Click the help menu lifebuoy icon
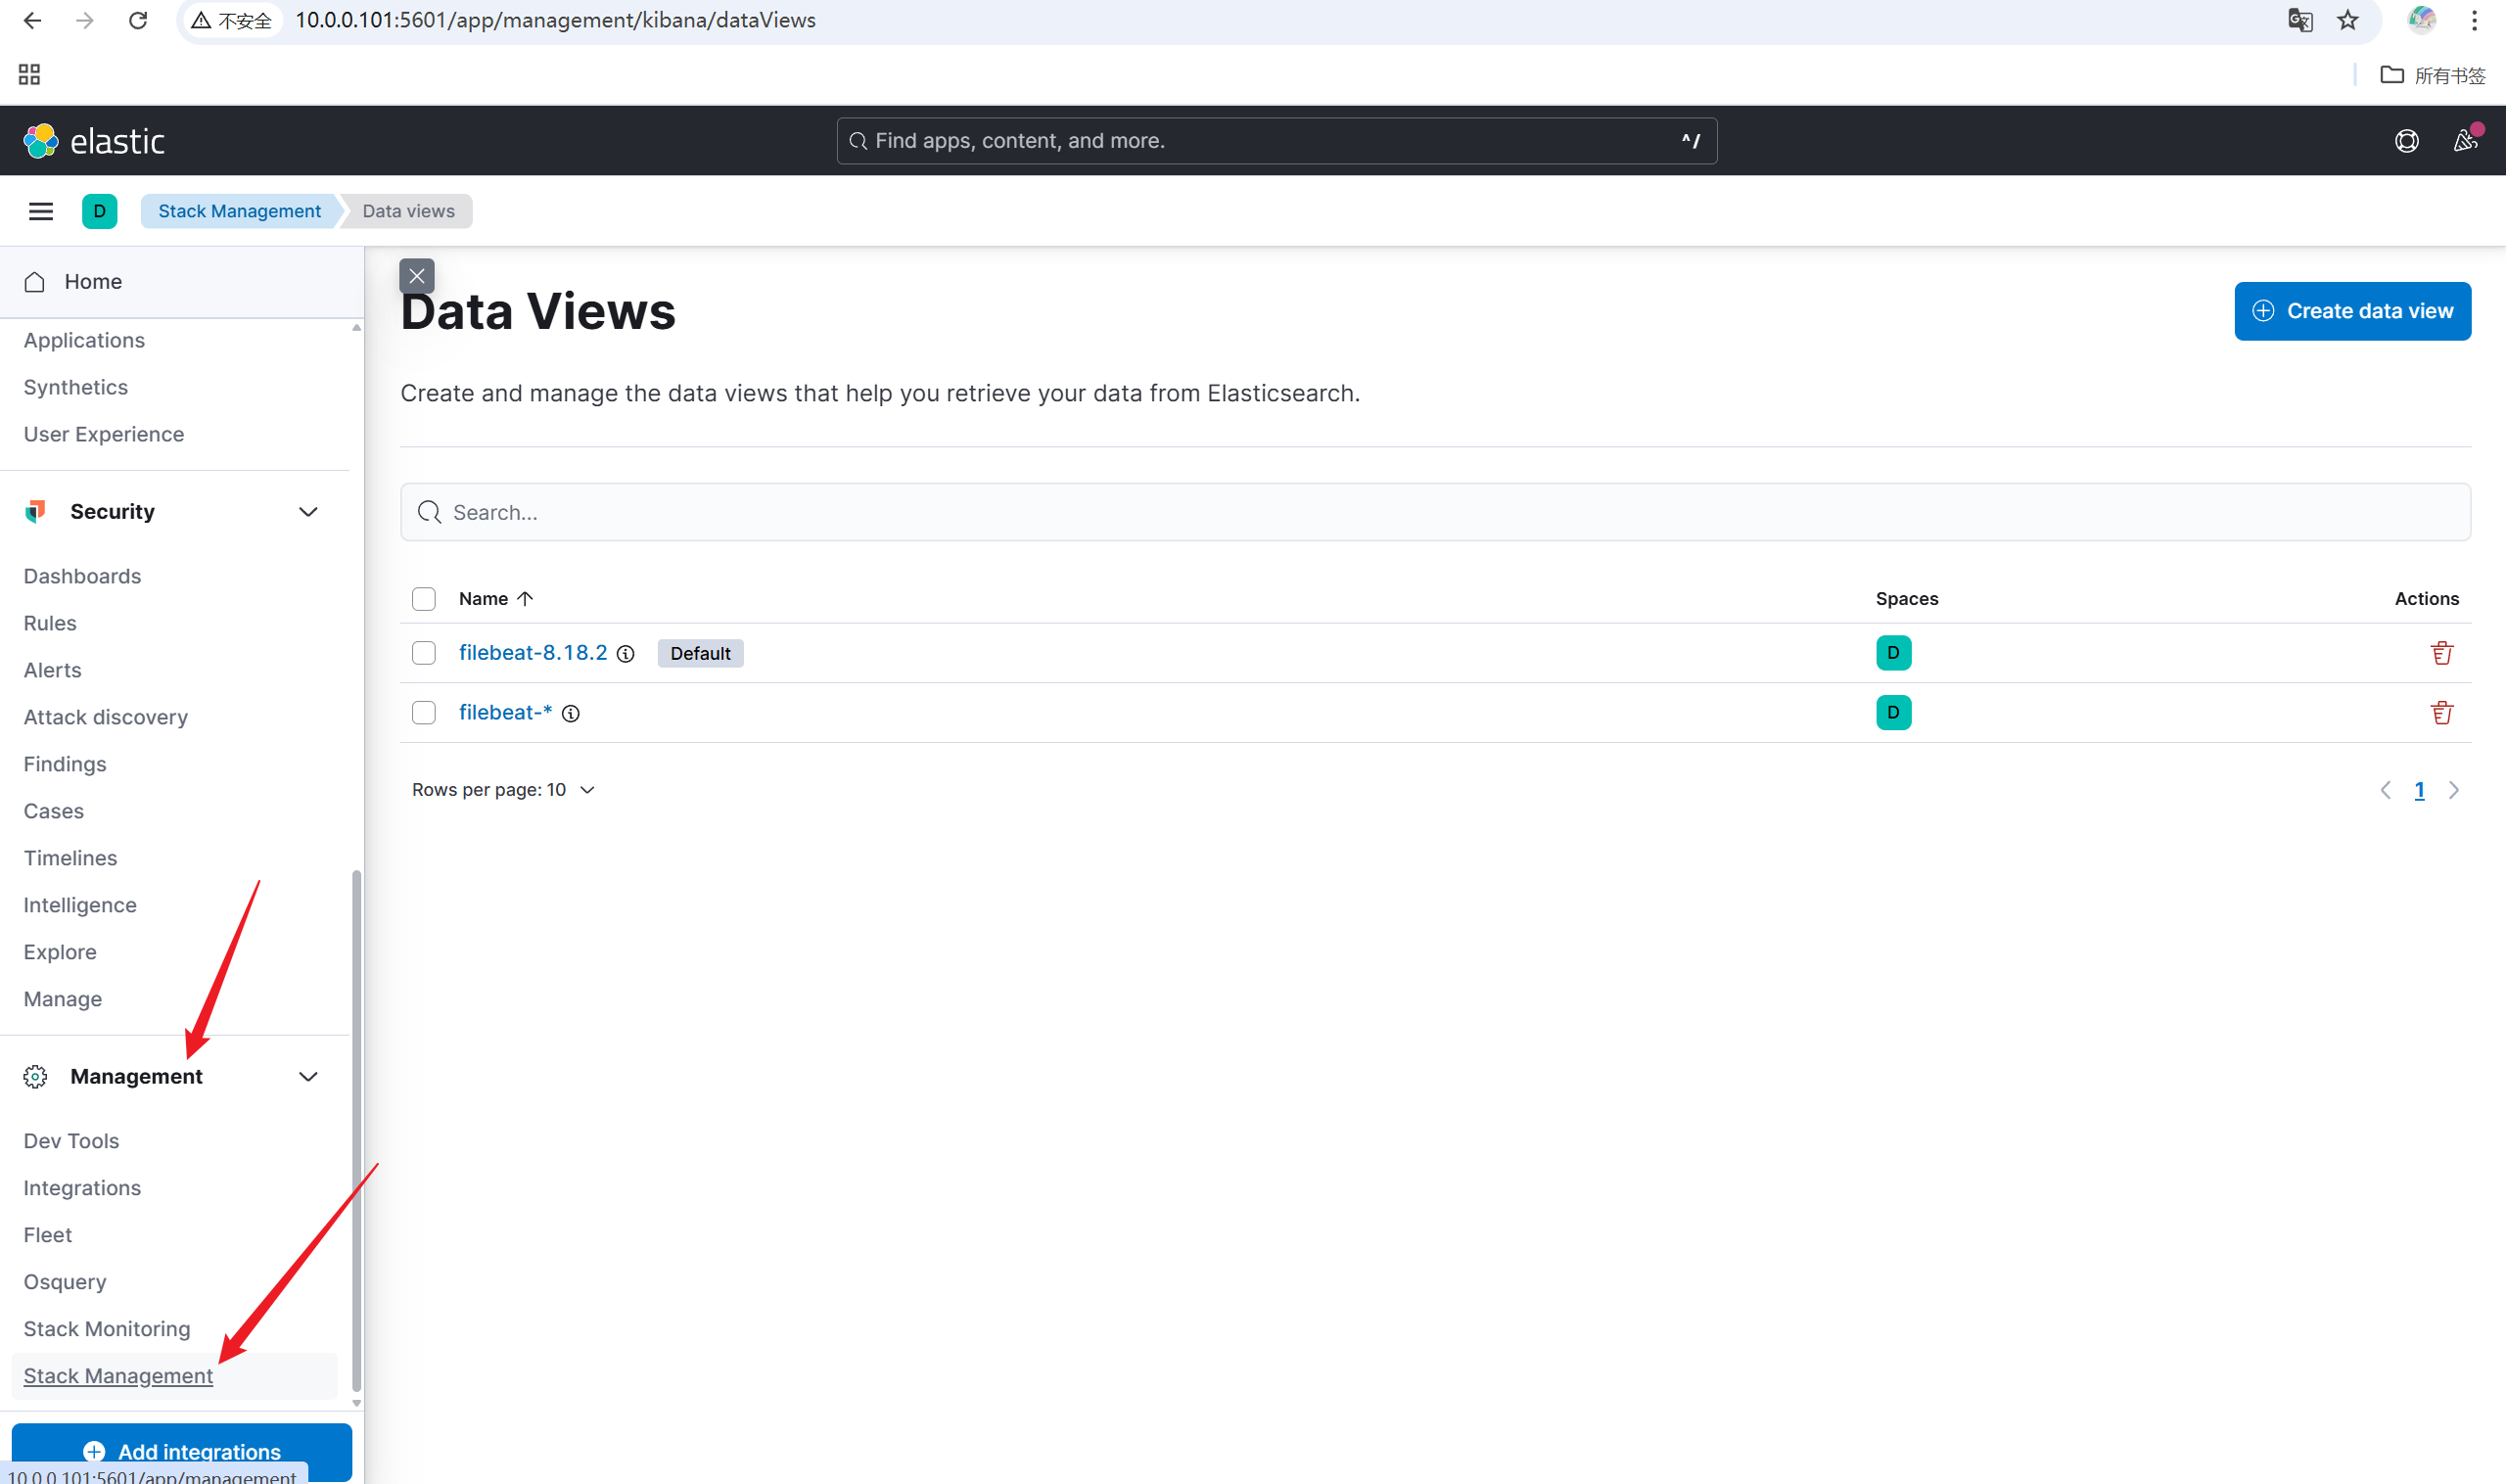2506x1484 pixels. point(2406,141)
